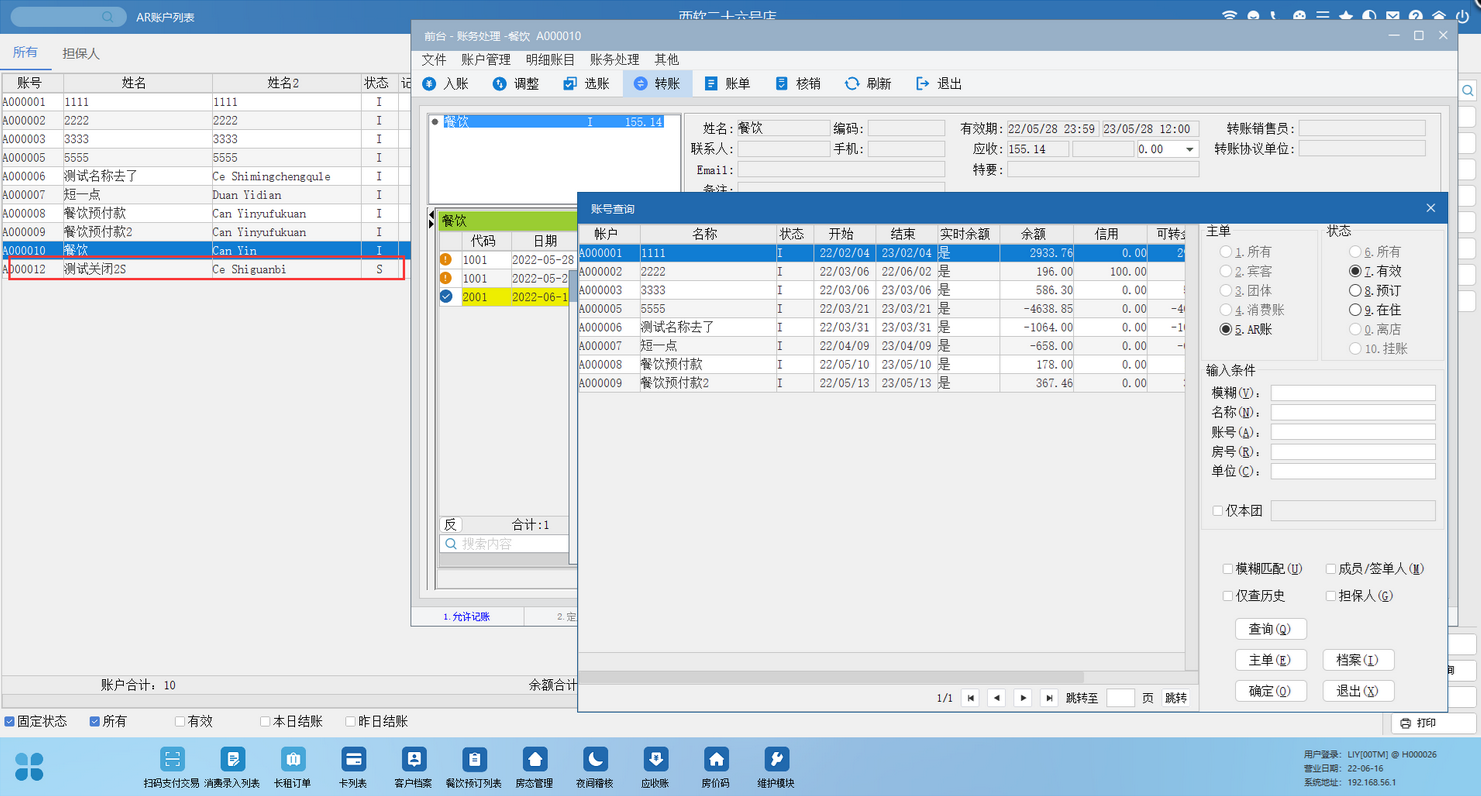The height and width of the screenshot is (796, 1481).
Task: Click the Wi-Fi signal icon in header
Action: click(1230, 16)
